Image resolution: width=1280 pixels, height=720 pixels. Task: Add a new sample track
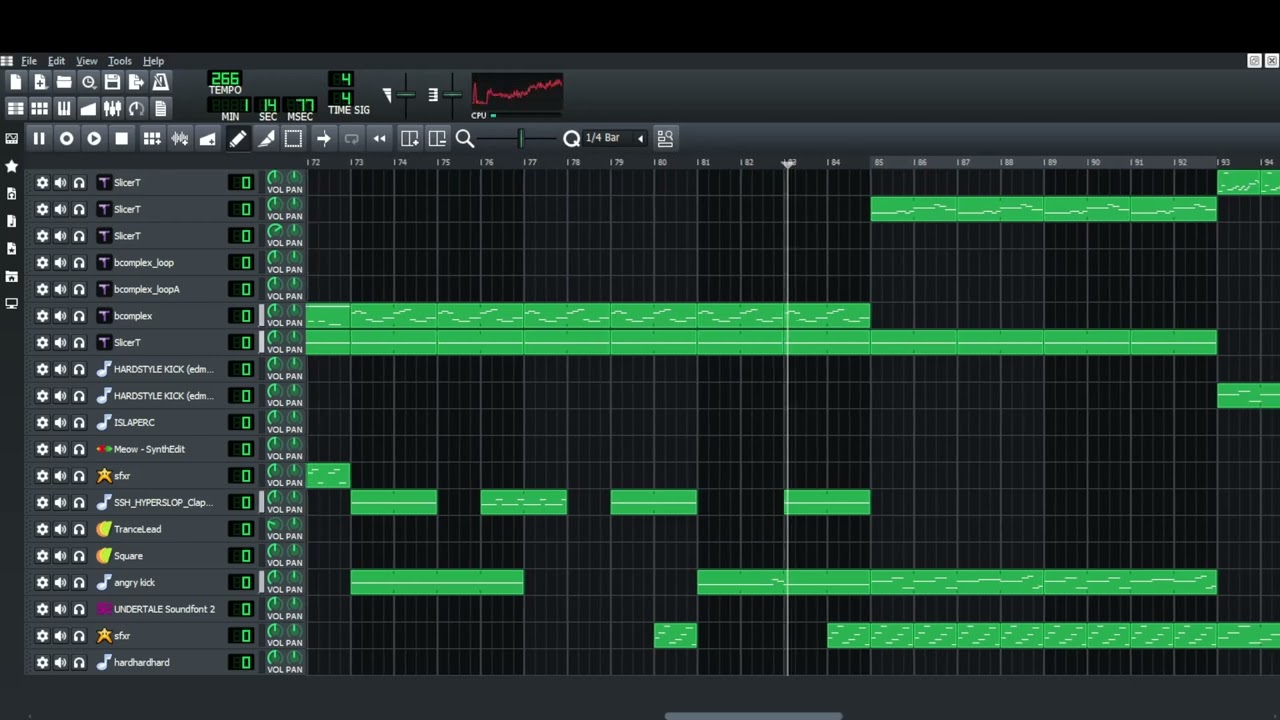pyautogui.click(x=179, y=138)
